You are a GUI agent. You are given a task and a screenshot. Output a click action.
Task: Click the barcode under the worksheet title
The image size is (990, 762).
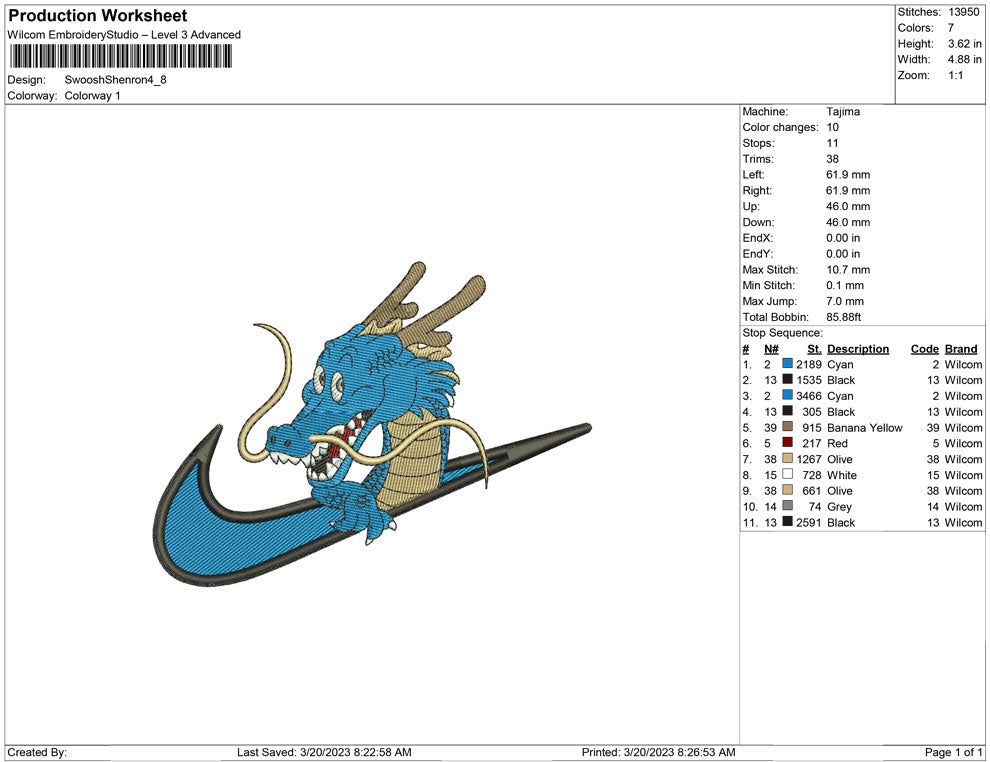coord(120,57)
